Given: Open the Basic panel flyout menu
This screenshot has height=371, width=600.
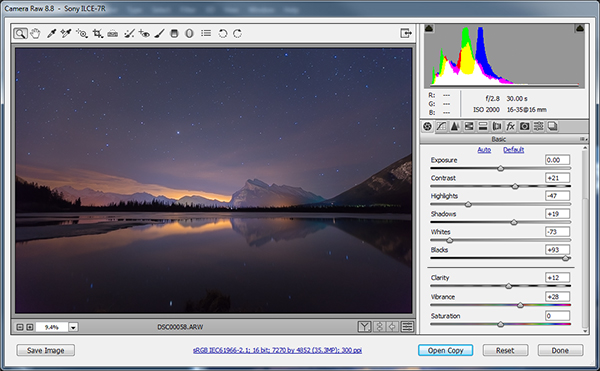Looking at the screenshot, I should (x=584, y=139).
